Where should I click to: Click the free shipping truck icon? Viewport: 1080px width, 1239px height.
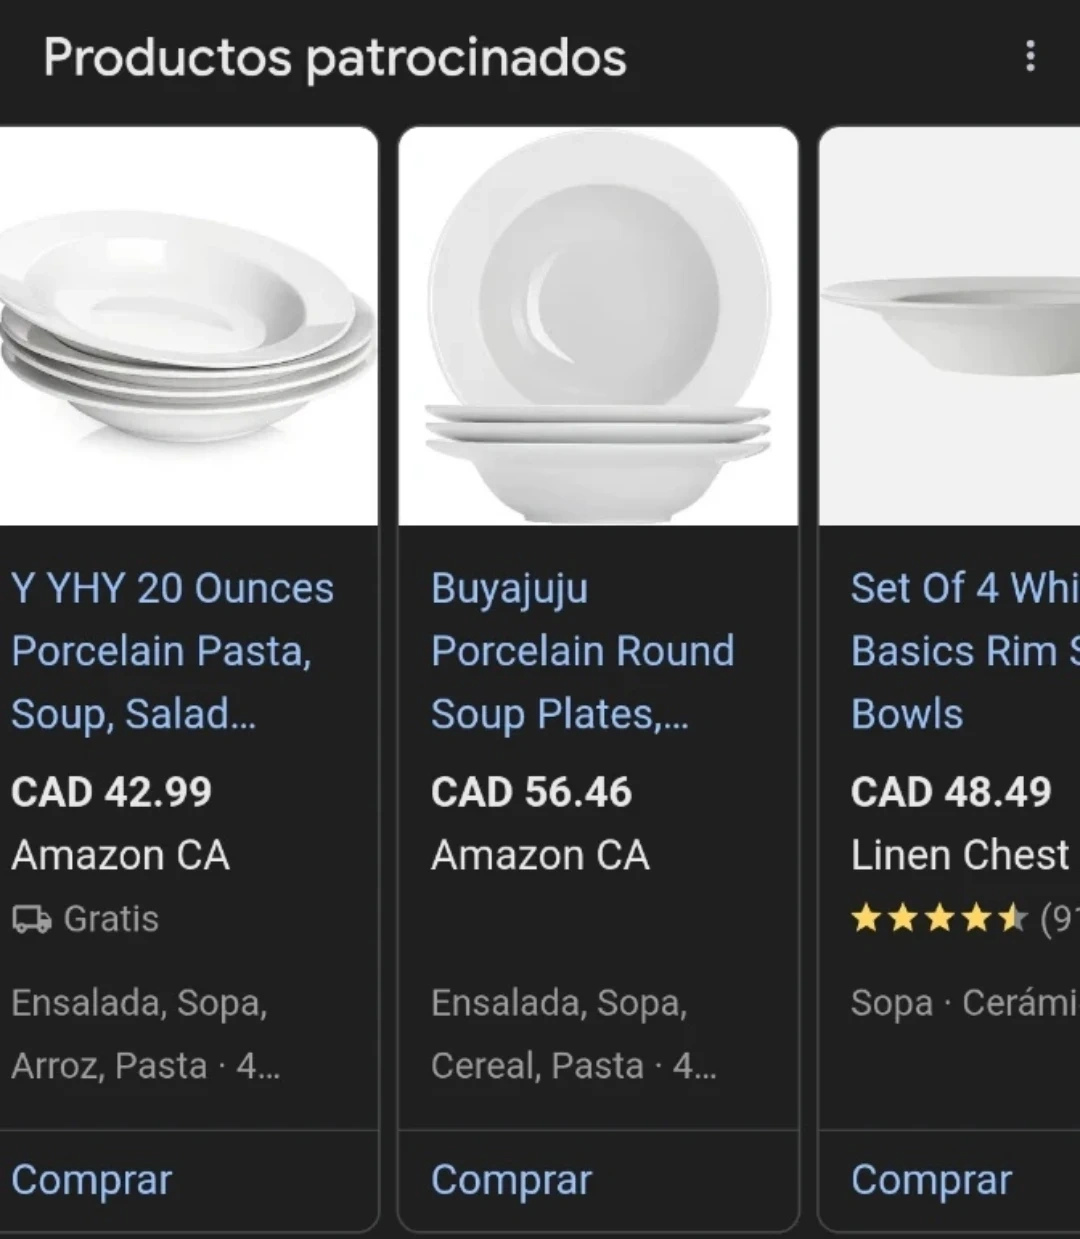pyautogui.click(x=31, y=919)
